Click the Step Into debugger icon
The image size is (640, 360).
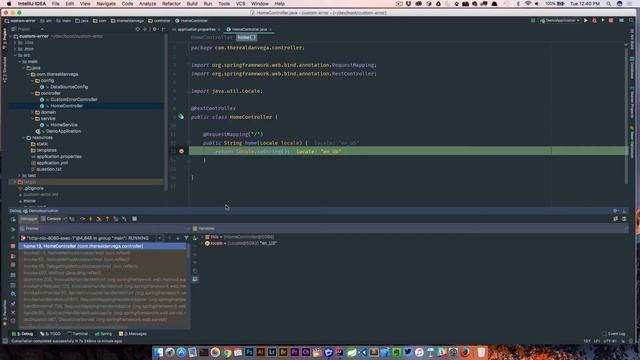point(91,219)
